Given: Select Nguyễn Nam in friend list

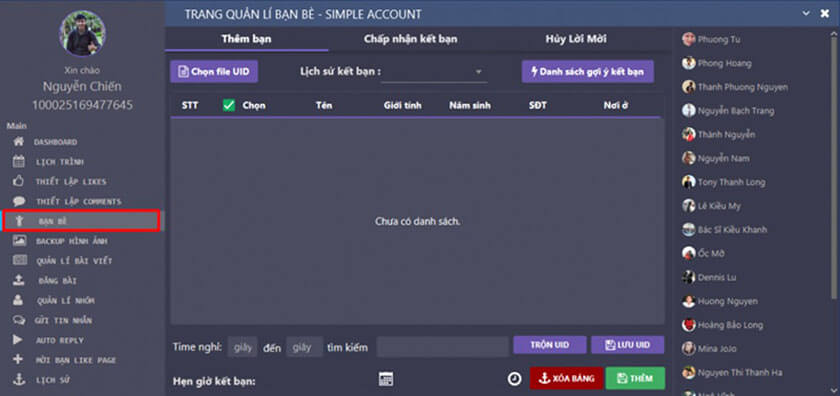Looking at the screenshot, I should tap(723, 158).
